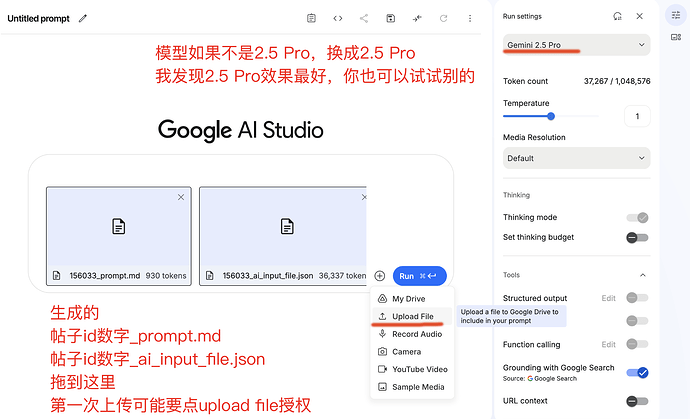Screen dimensions: 690x419
Task: Reset run settings to default icon
Action: (617, 16)
